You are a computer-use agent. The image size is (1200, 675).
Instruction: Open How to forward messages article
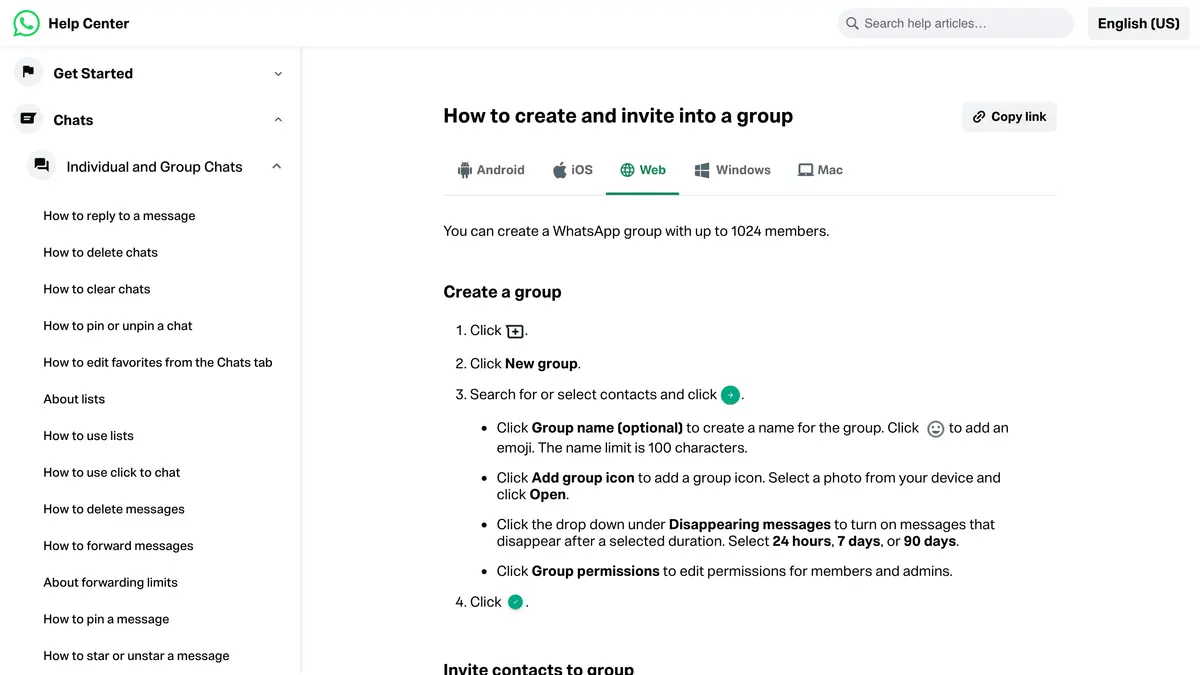pyautogui.click(x=118, y=546)
